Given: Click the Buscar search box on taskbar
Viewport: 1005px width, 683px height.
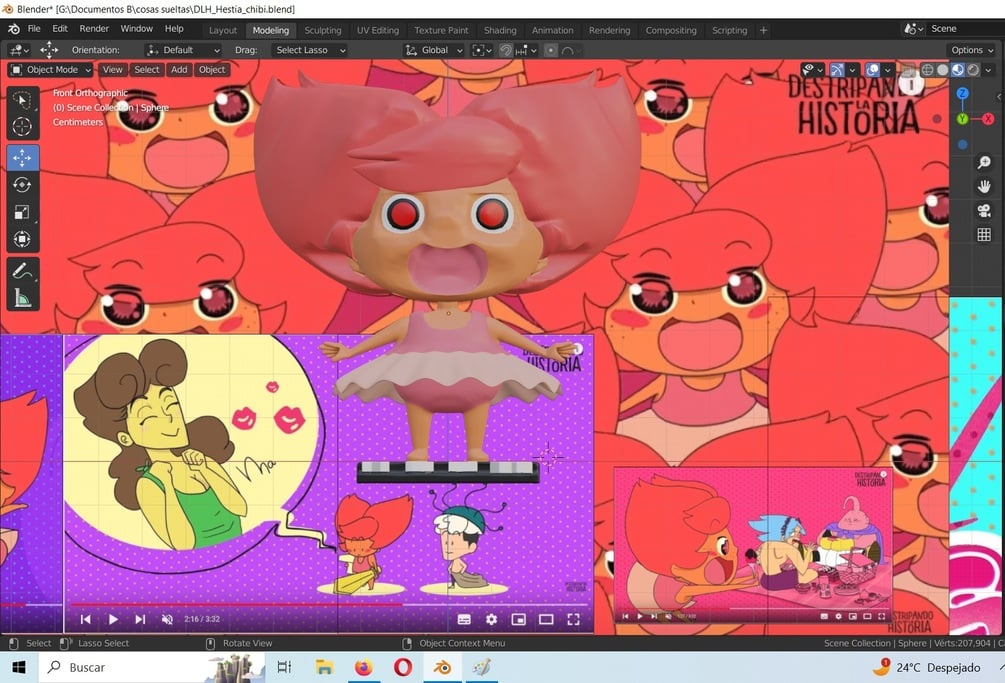Looking at the screenshot, I should click(153, 668).
